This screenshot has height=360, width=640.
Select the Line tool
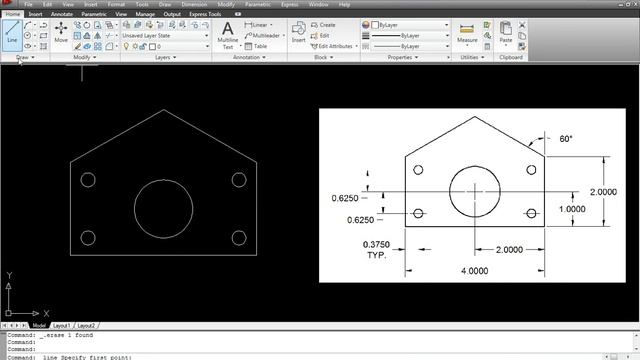point(12,35)
